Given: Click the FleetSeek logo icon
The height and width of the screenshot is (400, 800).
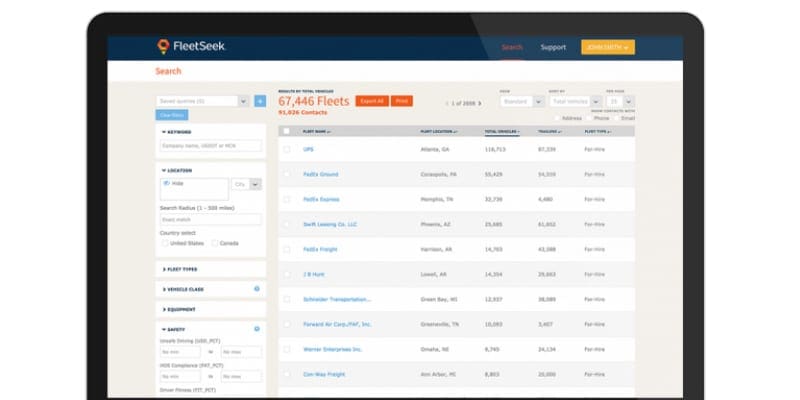Looking at the screenshot, I should pos(163,46).
